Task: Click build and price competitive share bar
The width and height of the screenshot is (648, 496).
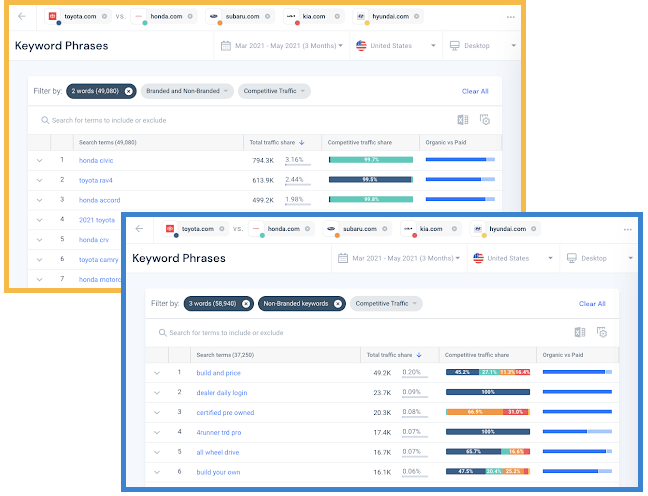Action: click(x=488, y=372)
